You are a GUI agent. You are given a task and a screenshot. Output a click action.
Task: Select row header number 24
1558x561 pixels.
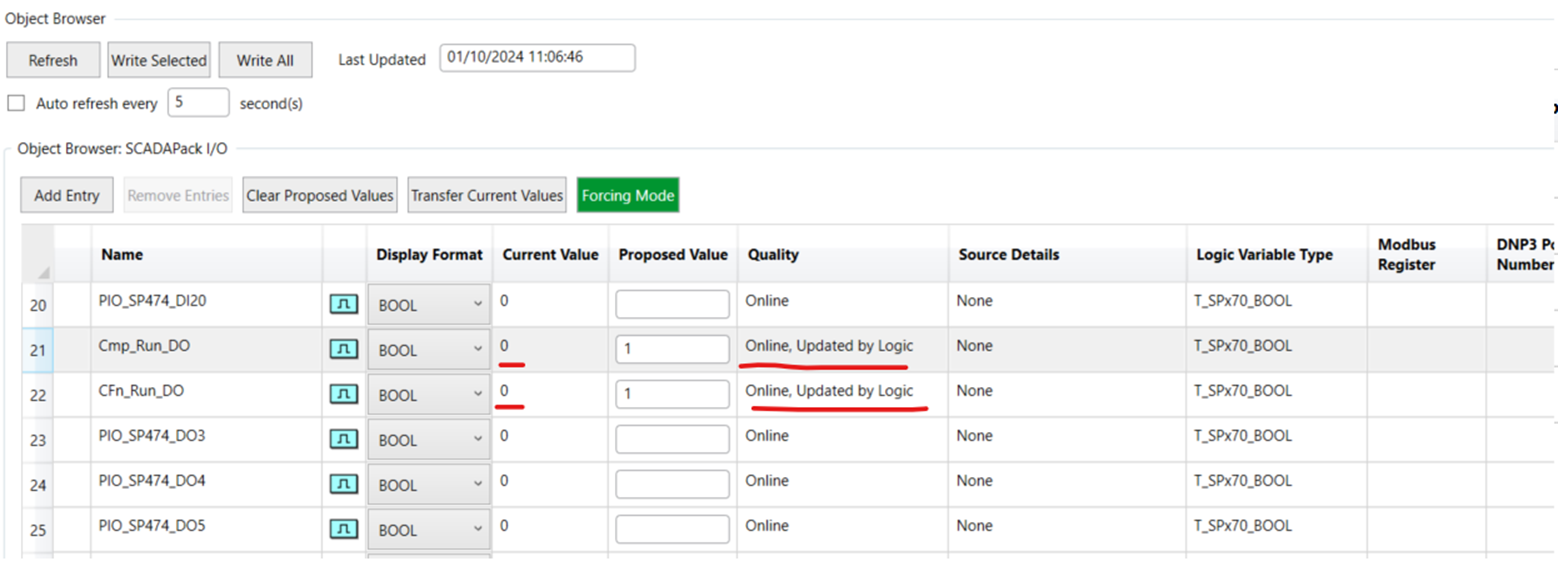coord(38,485)
